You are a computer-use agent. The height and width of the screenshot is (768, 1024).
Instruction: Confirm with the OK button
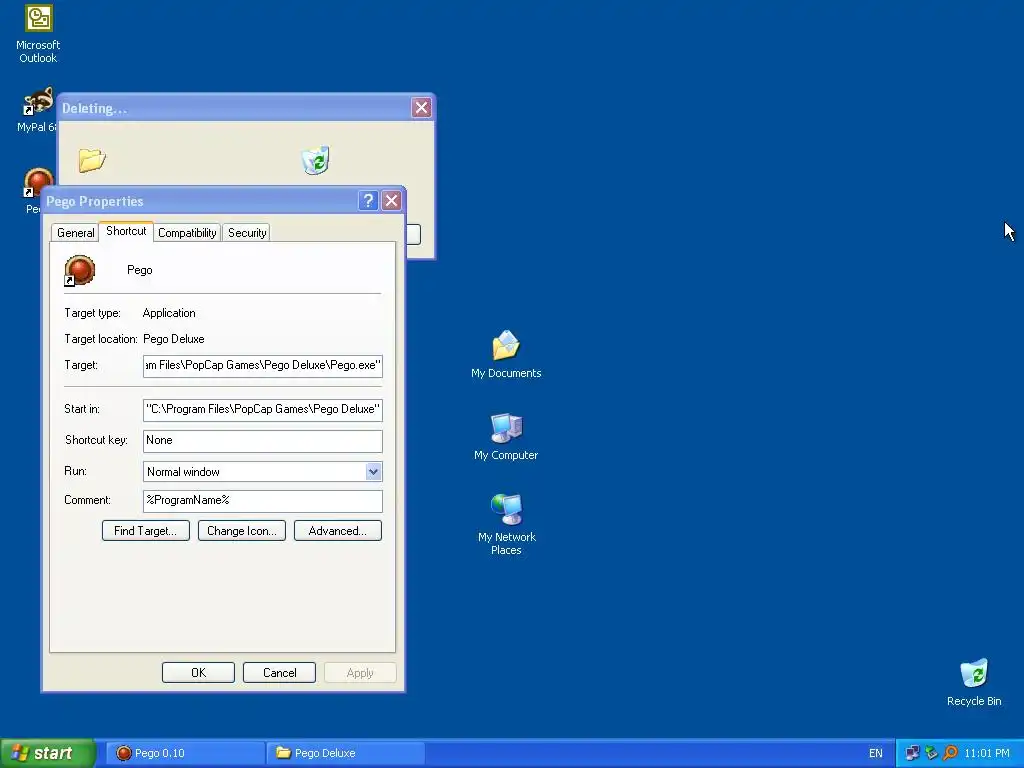point(199,673)
